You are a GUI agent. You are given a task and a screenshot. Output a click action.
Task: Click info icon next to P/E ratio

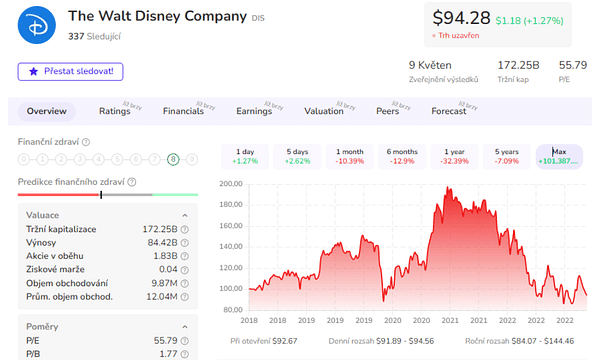pyautogui.click(x=184, y=341)
